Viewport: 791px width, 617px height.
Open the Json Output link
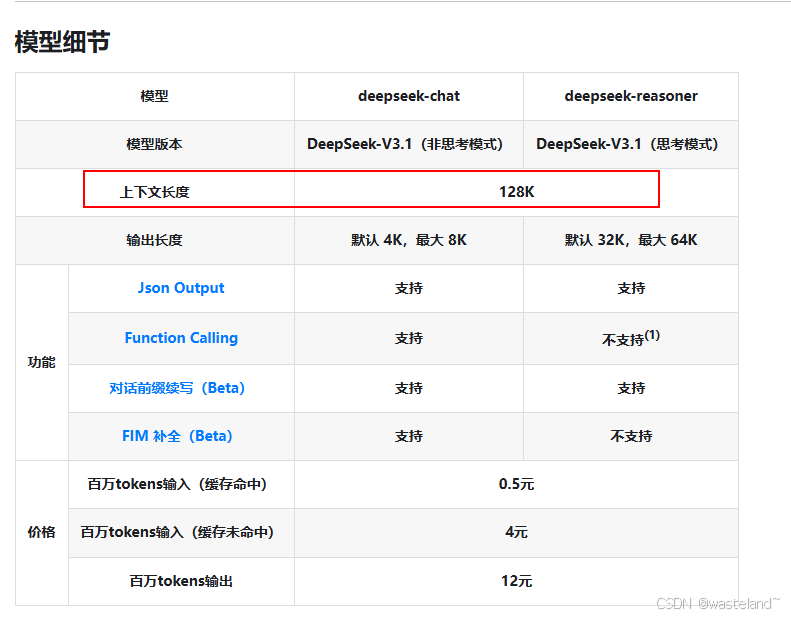(x=181, y=288)
